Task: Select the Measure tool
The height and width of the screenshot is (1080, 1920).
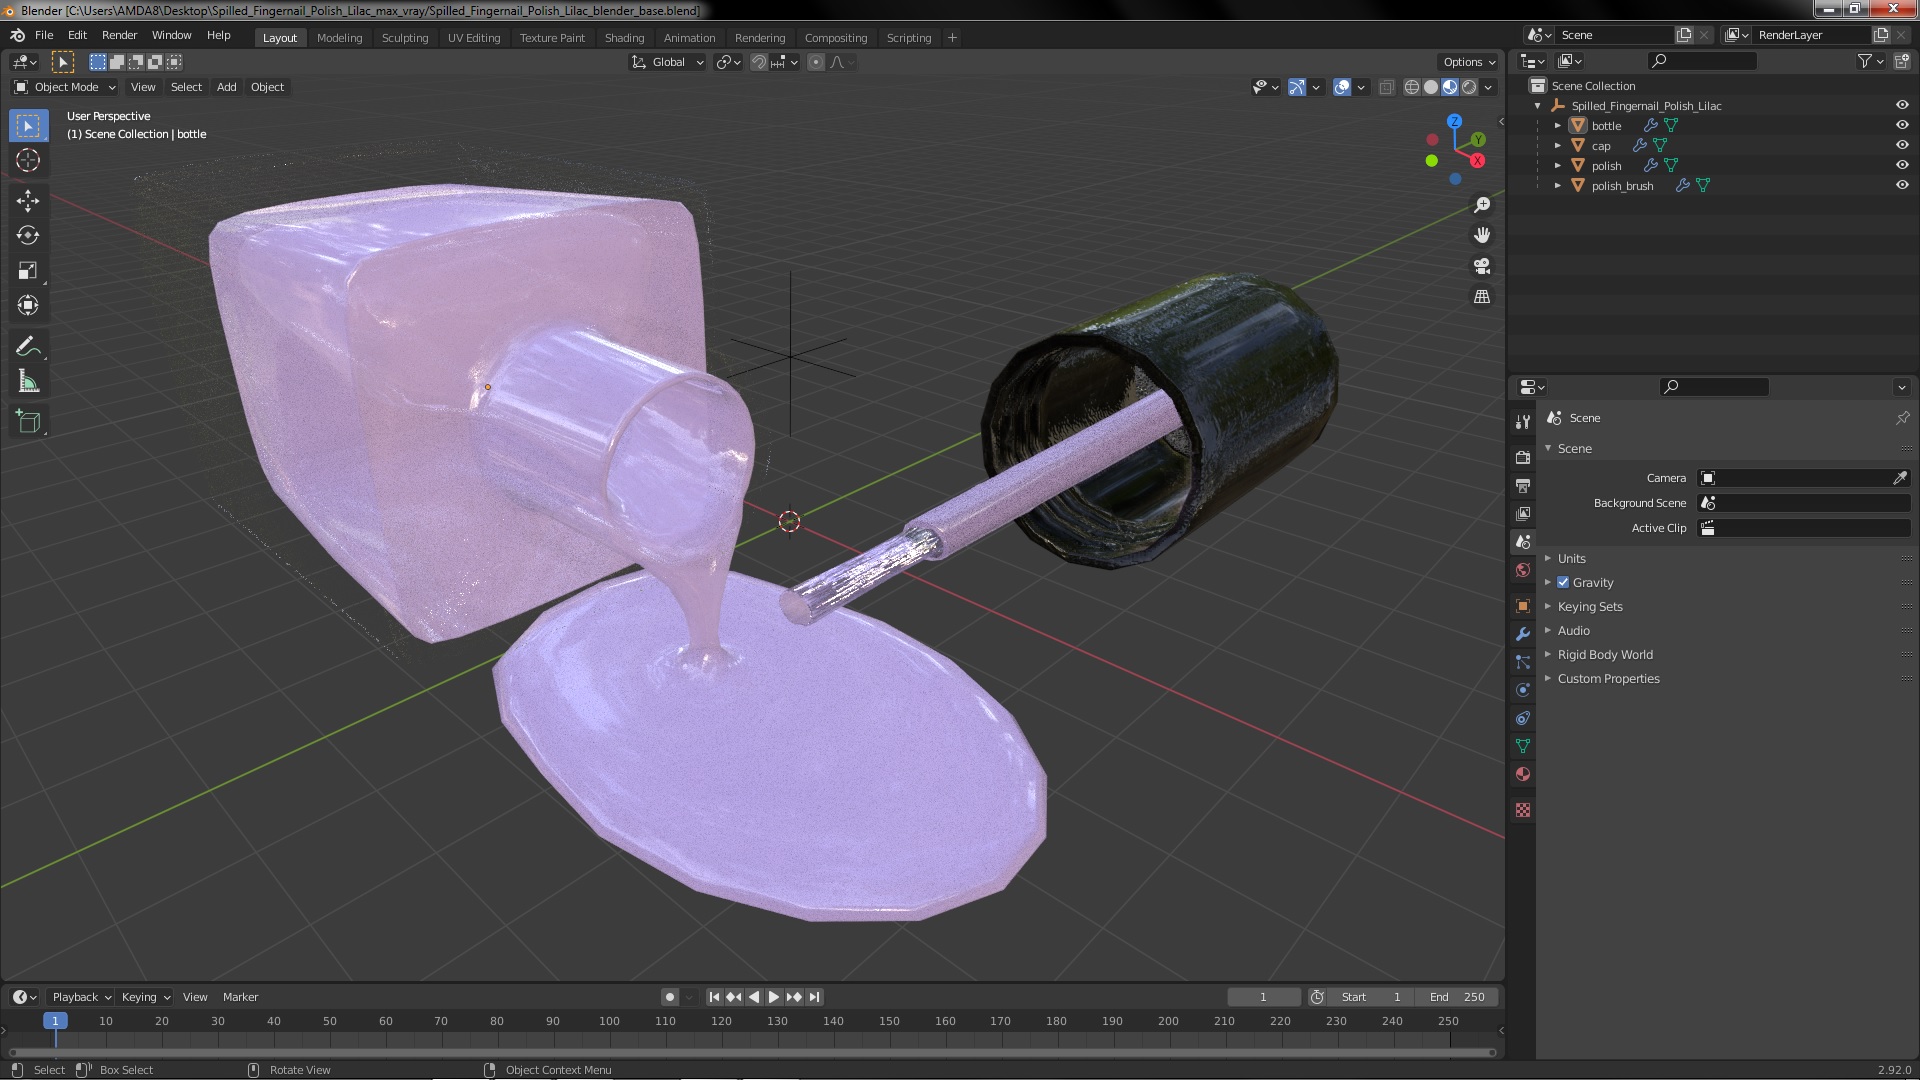Action: click(28, 382)
